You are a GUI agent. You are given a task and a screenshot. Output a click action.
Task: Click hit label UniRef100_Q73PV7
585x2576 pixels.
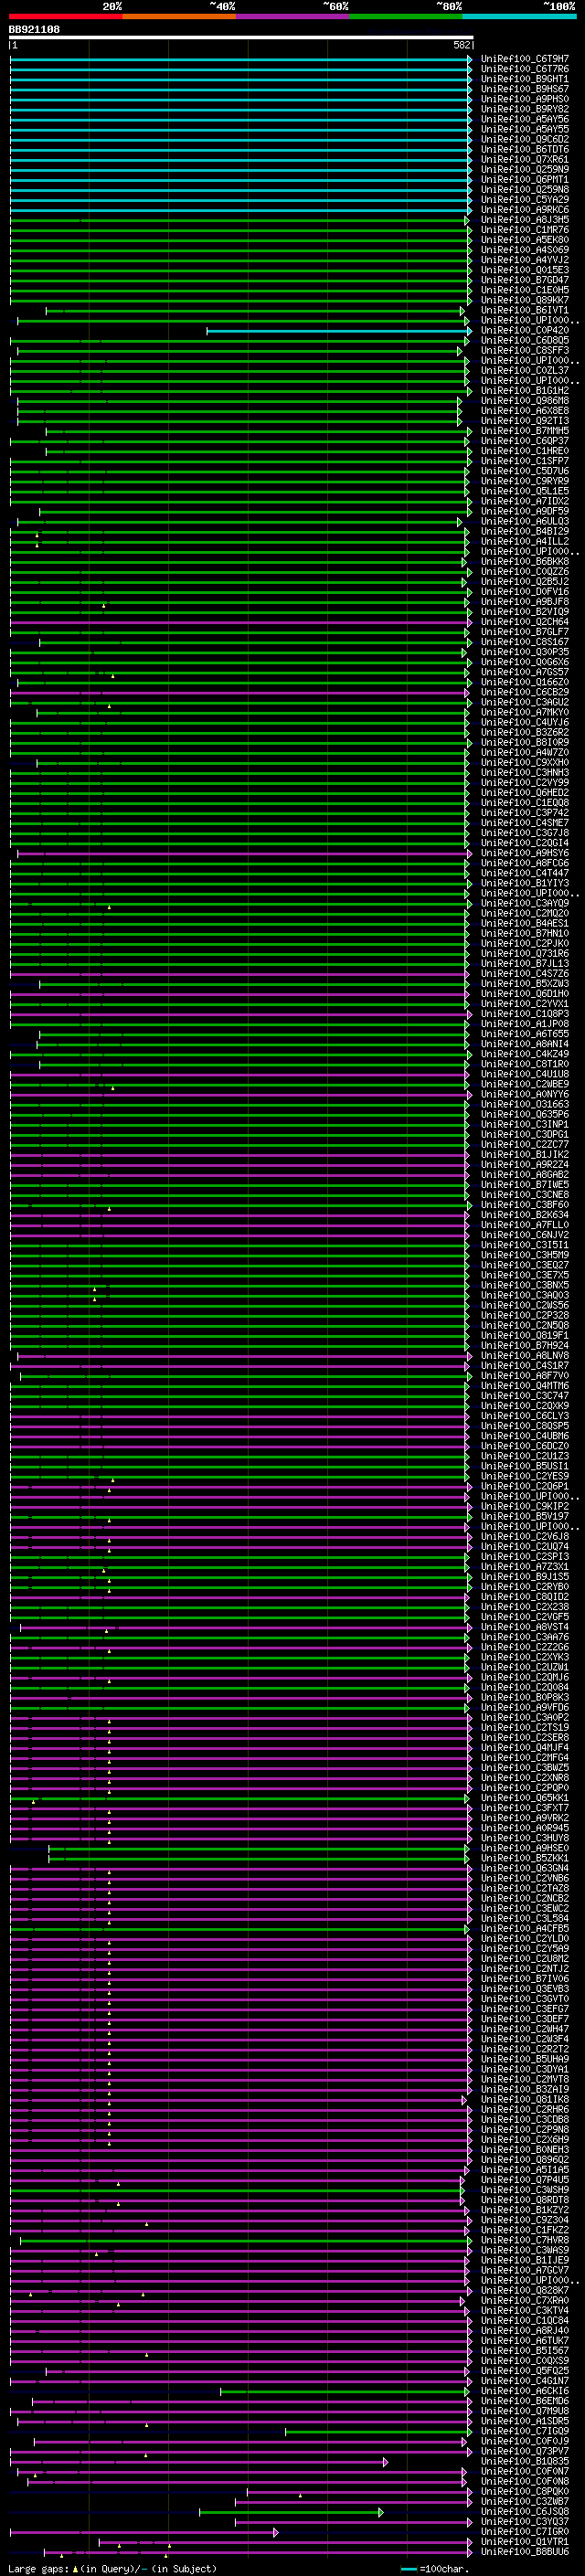pyautogui.click(x=525, y=2451)
